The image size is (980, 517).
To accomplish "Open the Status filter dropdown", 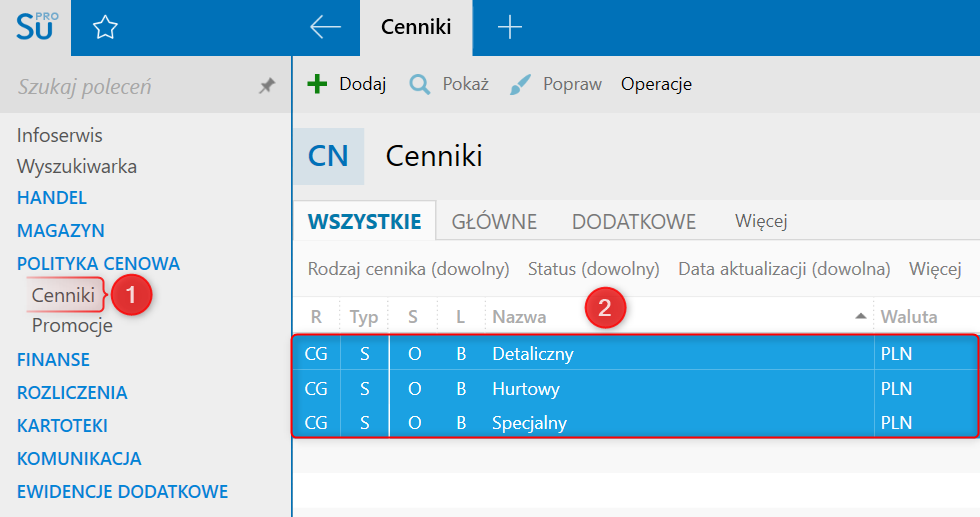I will click(594, 269).
